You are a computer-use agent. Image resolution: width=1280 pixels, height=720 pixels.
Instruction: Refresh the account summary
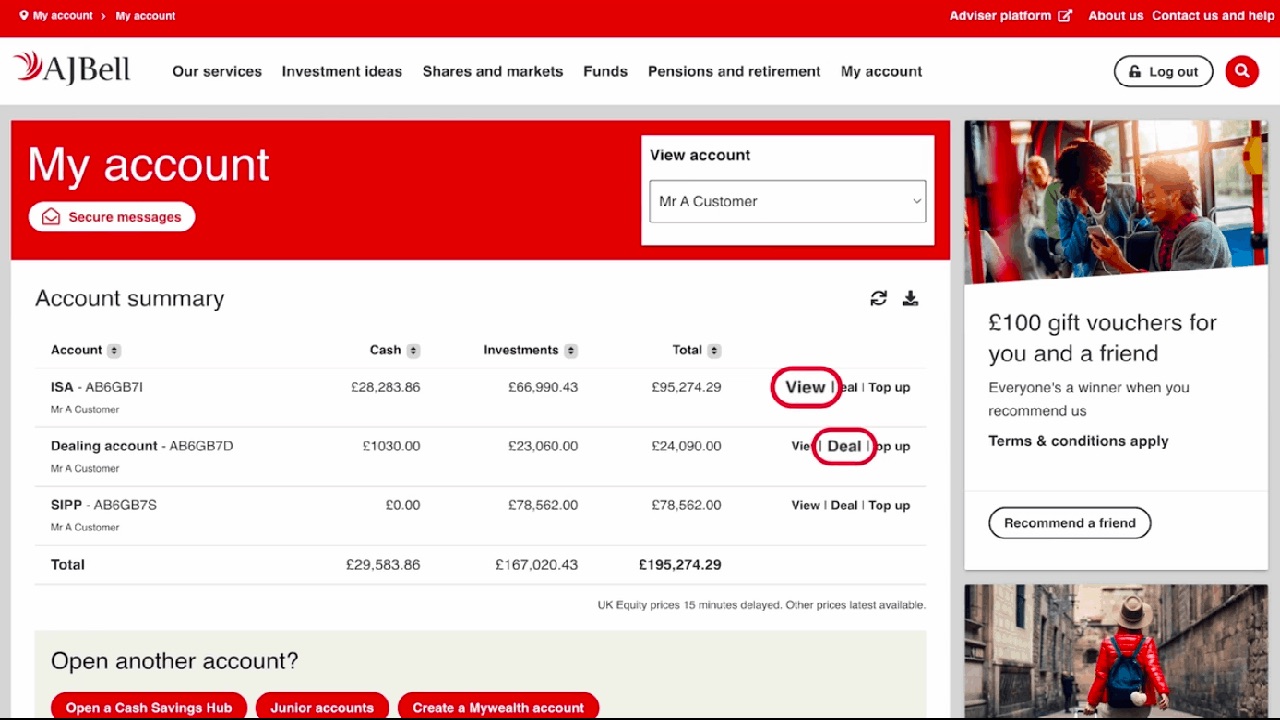[x=878, y=298]
